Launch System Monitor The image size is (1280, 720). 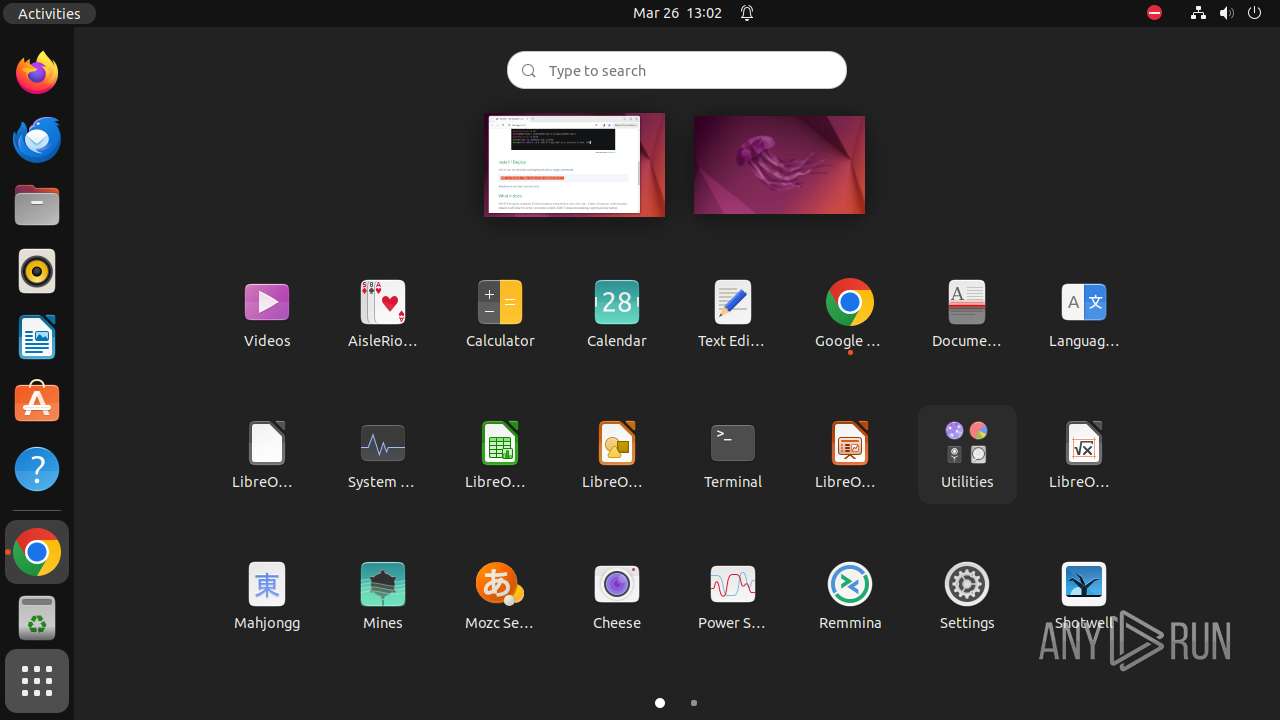(383, 455)
